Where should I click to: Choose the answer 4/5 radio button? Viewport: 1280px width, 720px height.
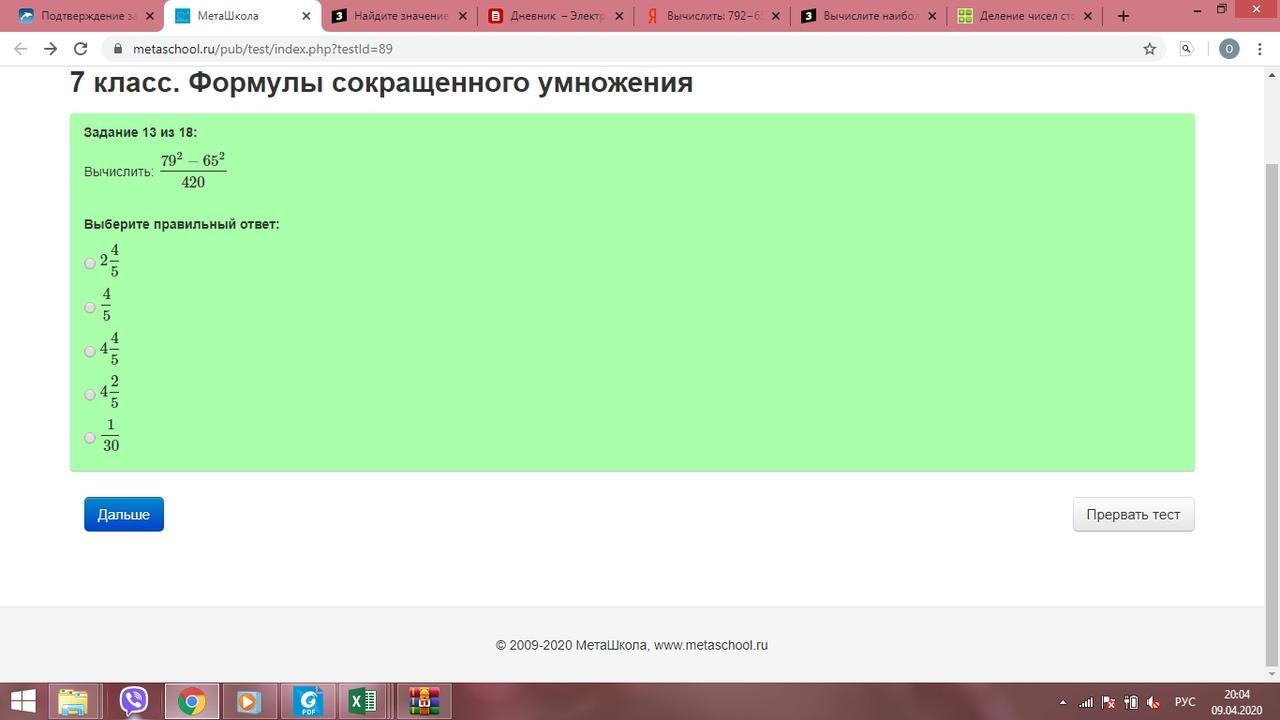coord(90,307)
